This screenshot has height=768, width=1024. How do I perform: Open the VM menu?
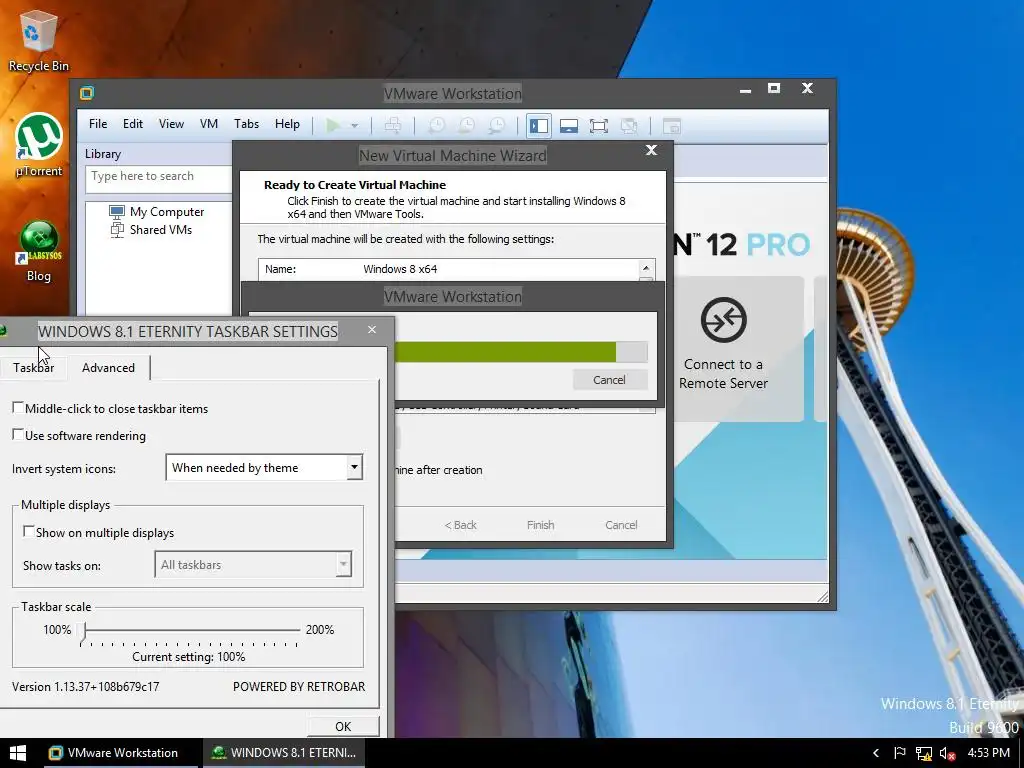coord(209,124)
